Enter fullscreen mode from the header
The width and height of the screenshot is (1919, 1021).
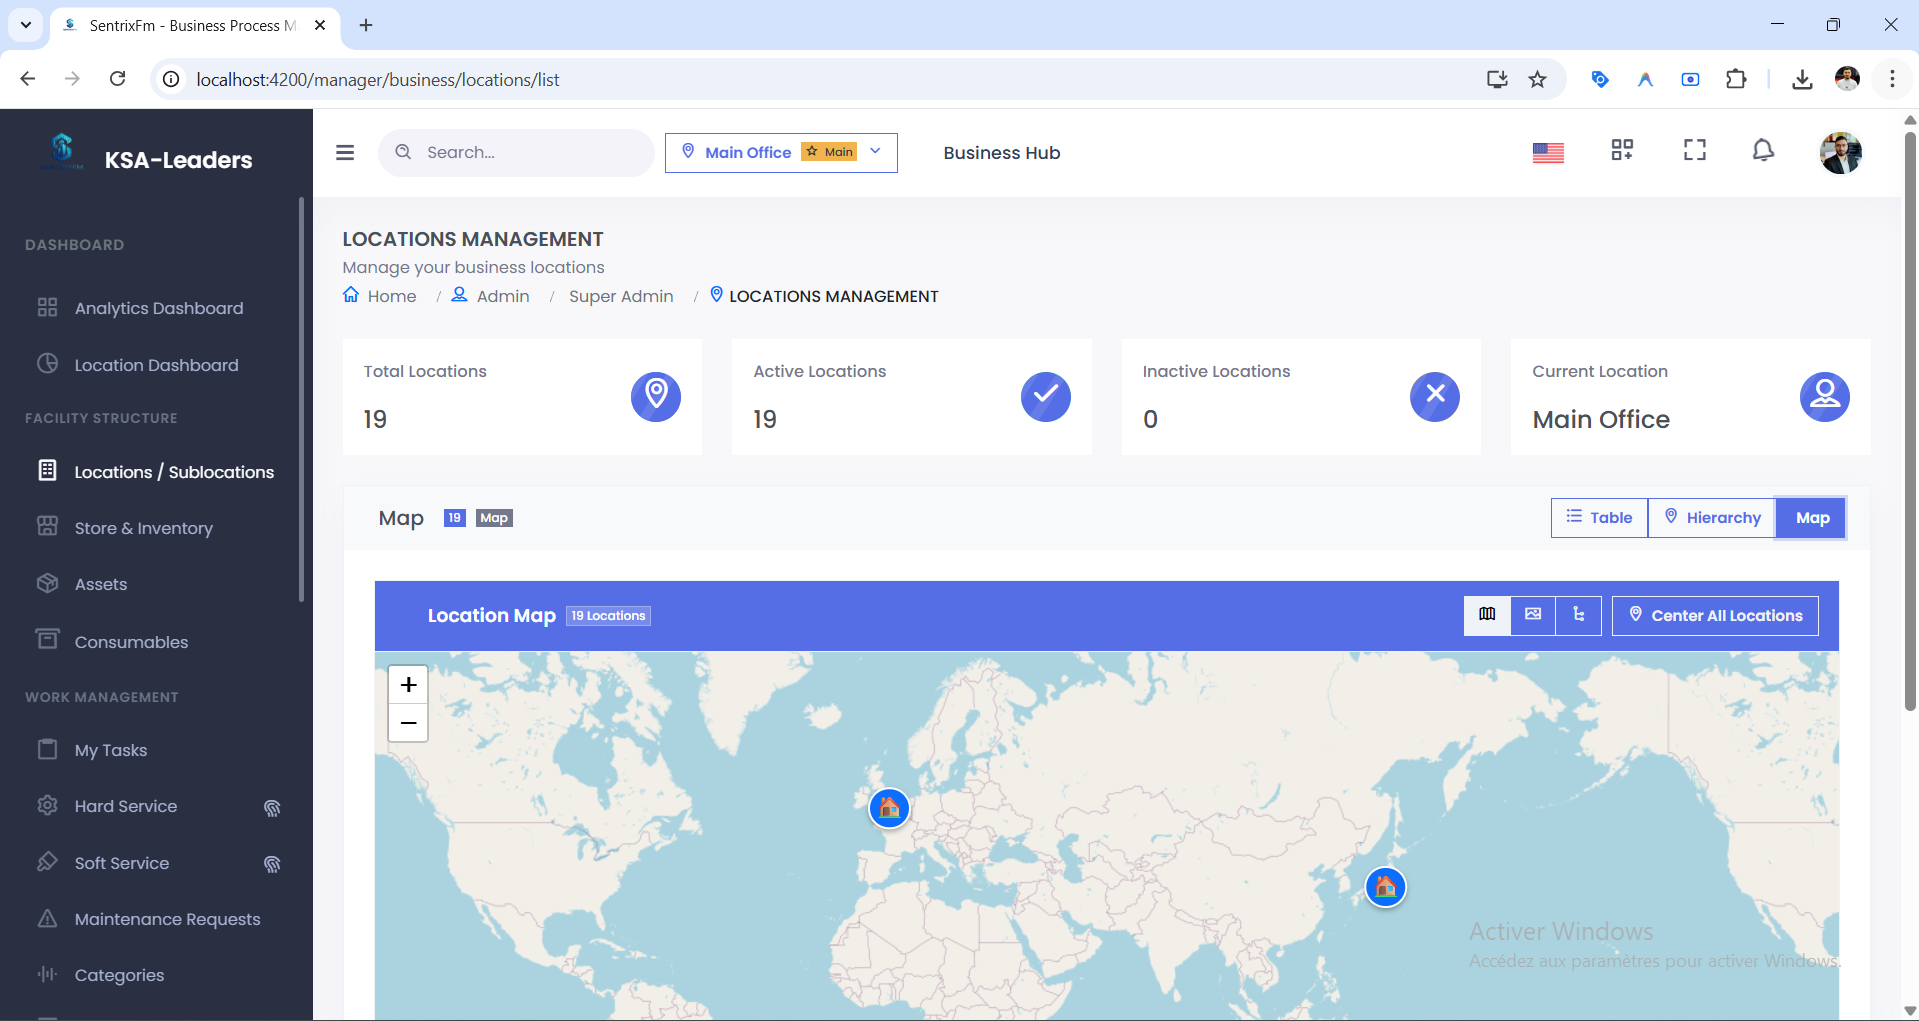pyautogui.click(x=1695, y=150)
